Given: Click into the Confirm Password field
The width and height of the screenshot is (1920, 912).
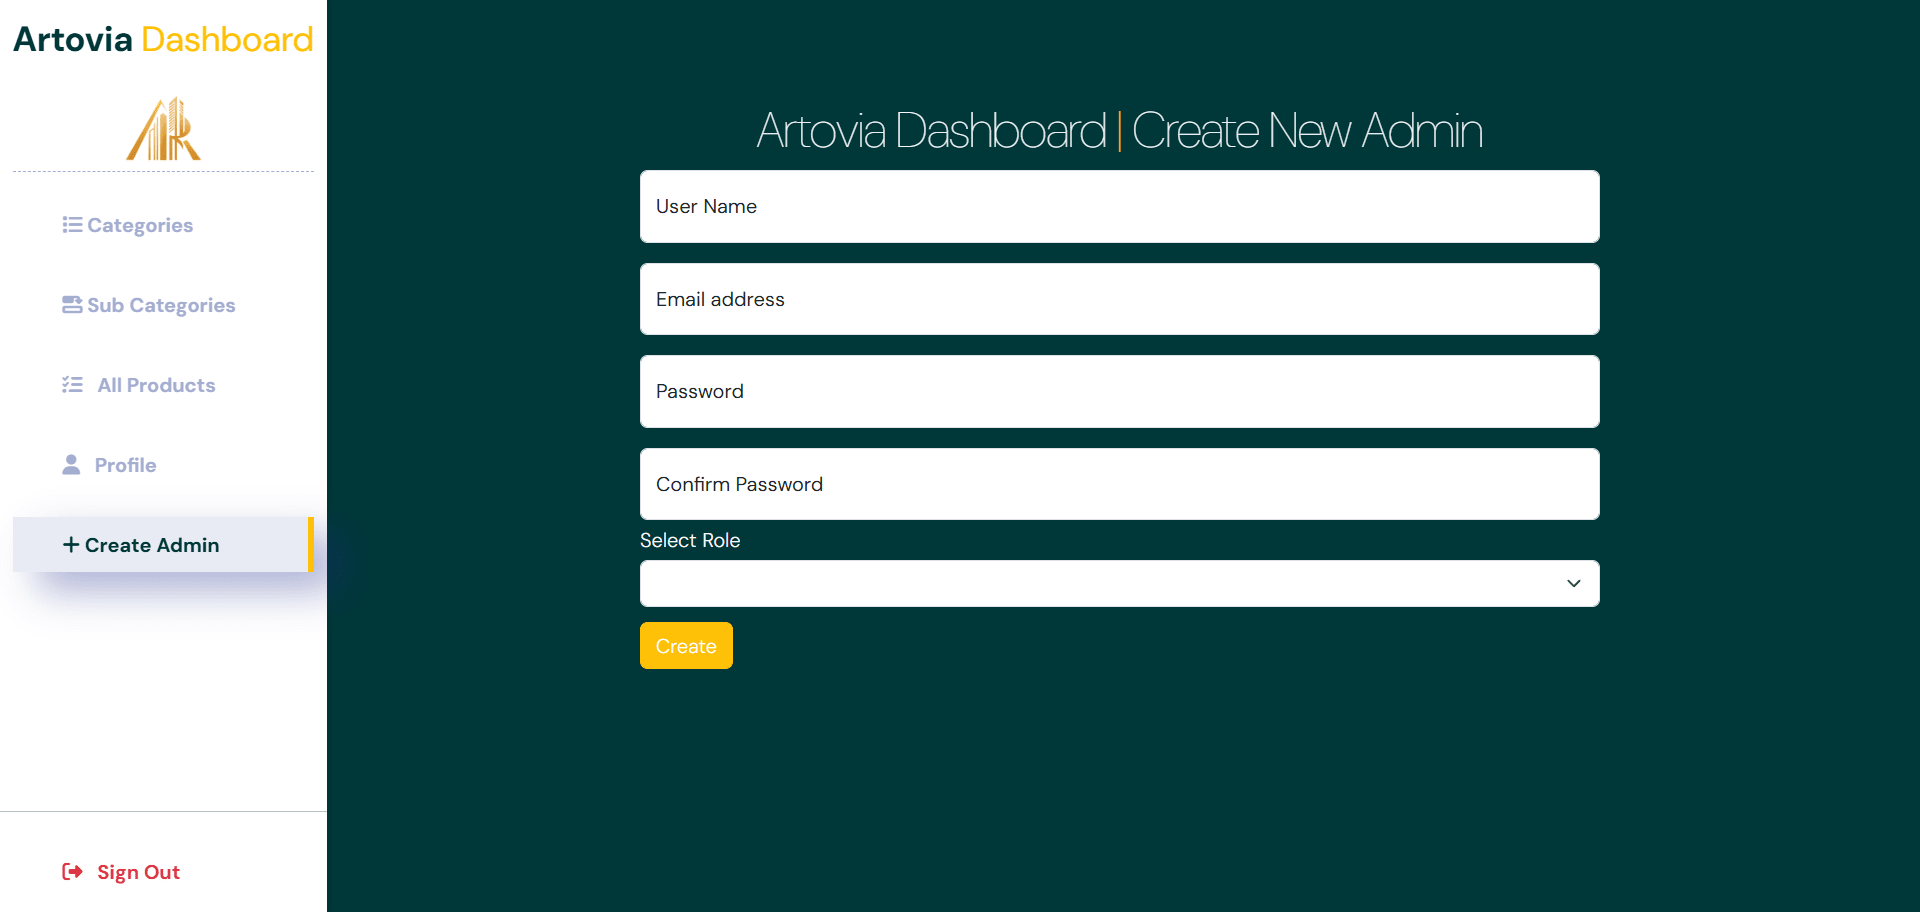Looking at the screenshot, I should coord(1119,484).
